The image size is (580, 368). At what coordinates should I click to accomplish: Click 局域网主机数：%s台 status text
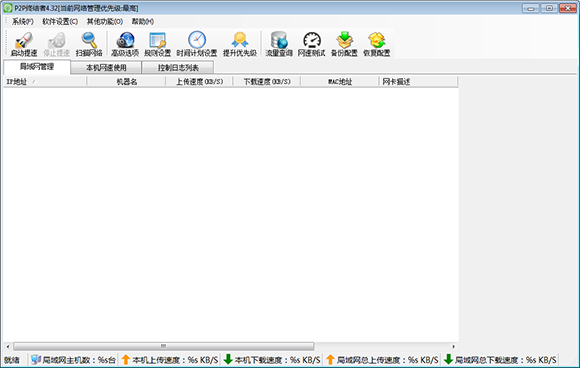click(79, 360)
